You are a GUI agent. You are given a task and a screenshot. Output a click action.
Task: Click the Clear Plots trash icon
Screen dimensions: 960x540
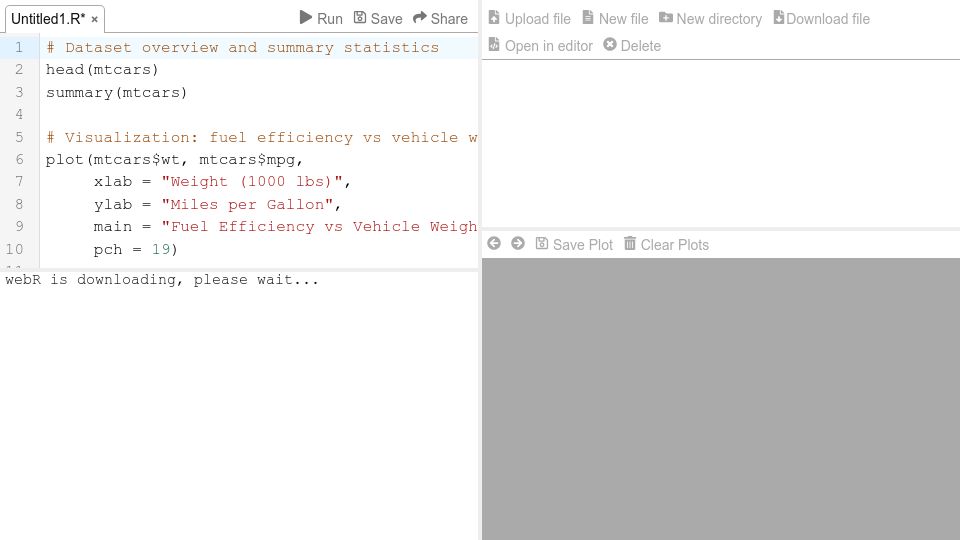coord(629,243)
